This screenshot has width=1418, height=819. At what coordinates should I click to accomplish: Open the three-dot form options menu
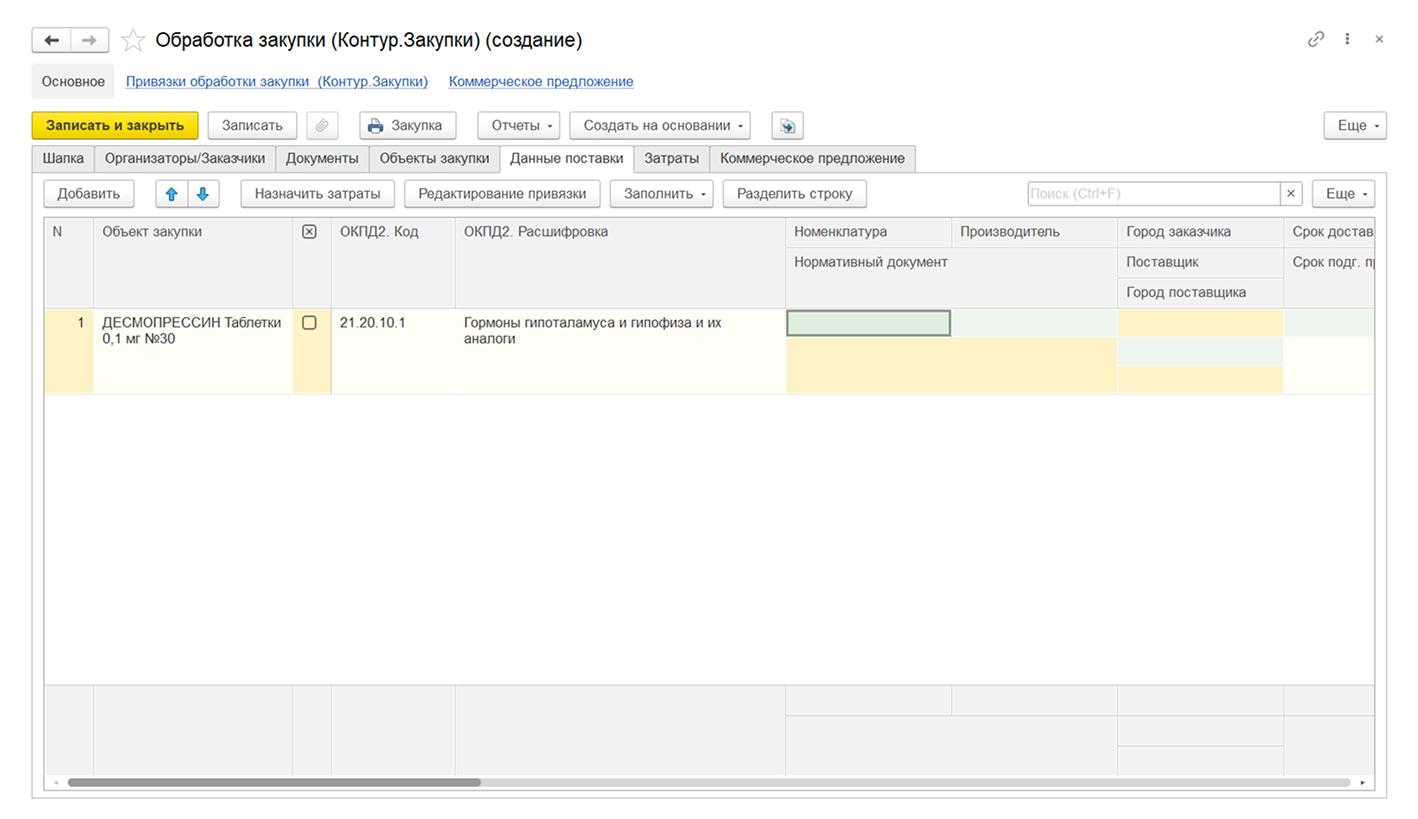pos(1347,39)
